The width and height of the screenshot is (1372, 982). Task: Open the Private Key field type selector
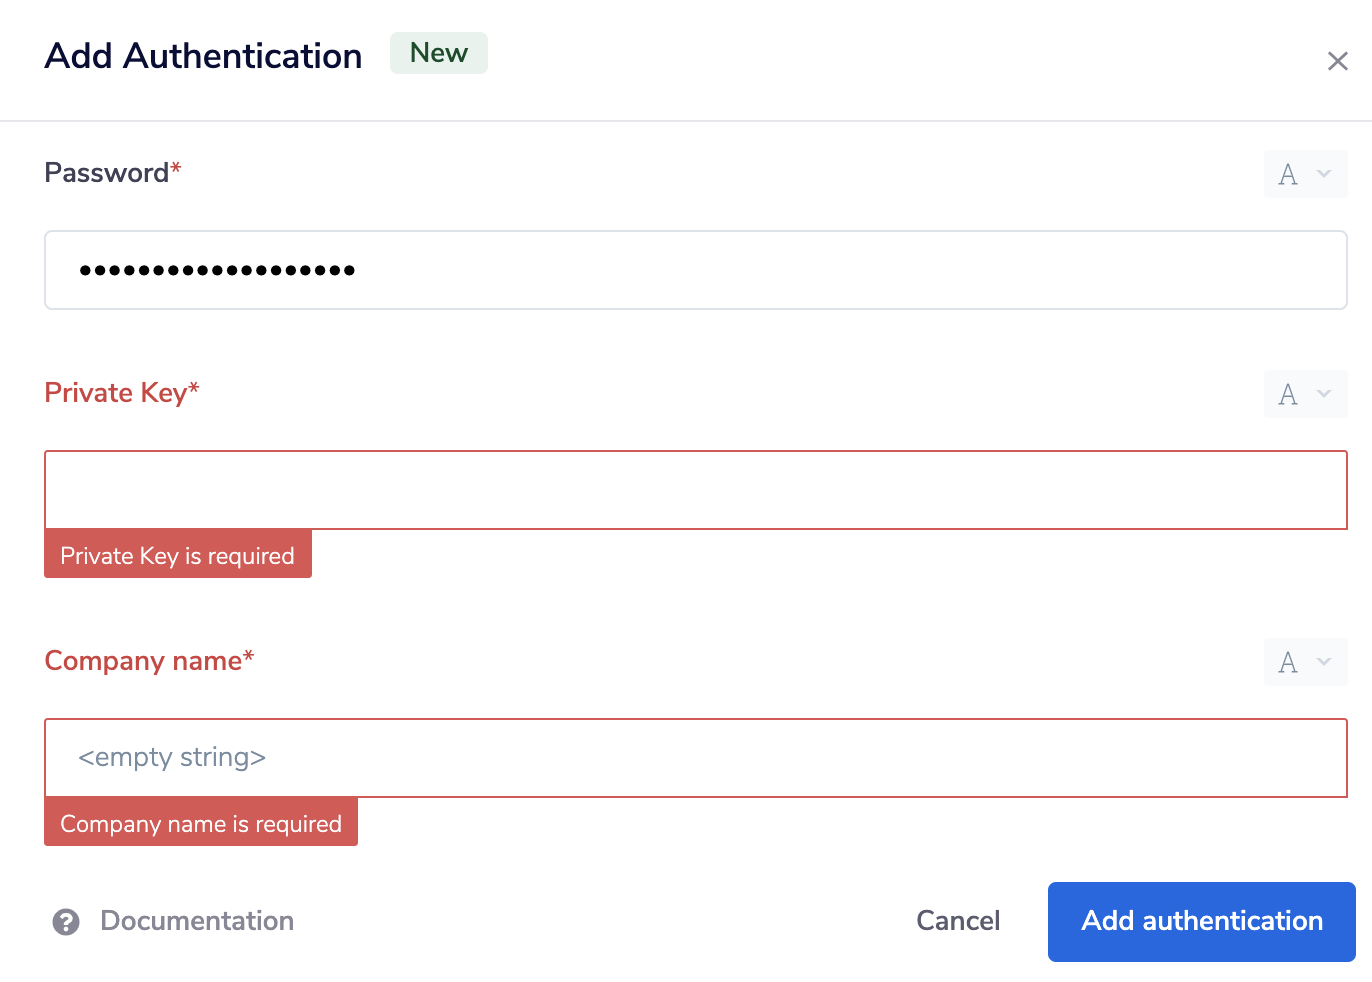tap(1305, 394)
